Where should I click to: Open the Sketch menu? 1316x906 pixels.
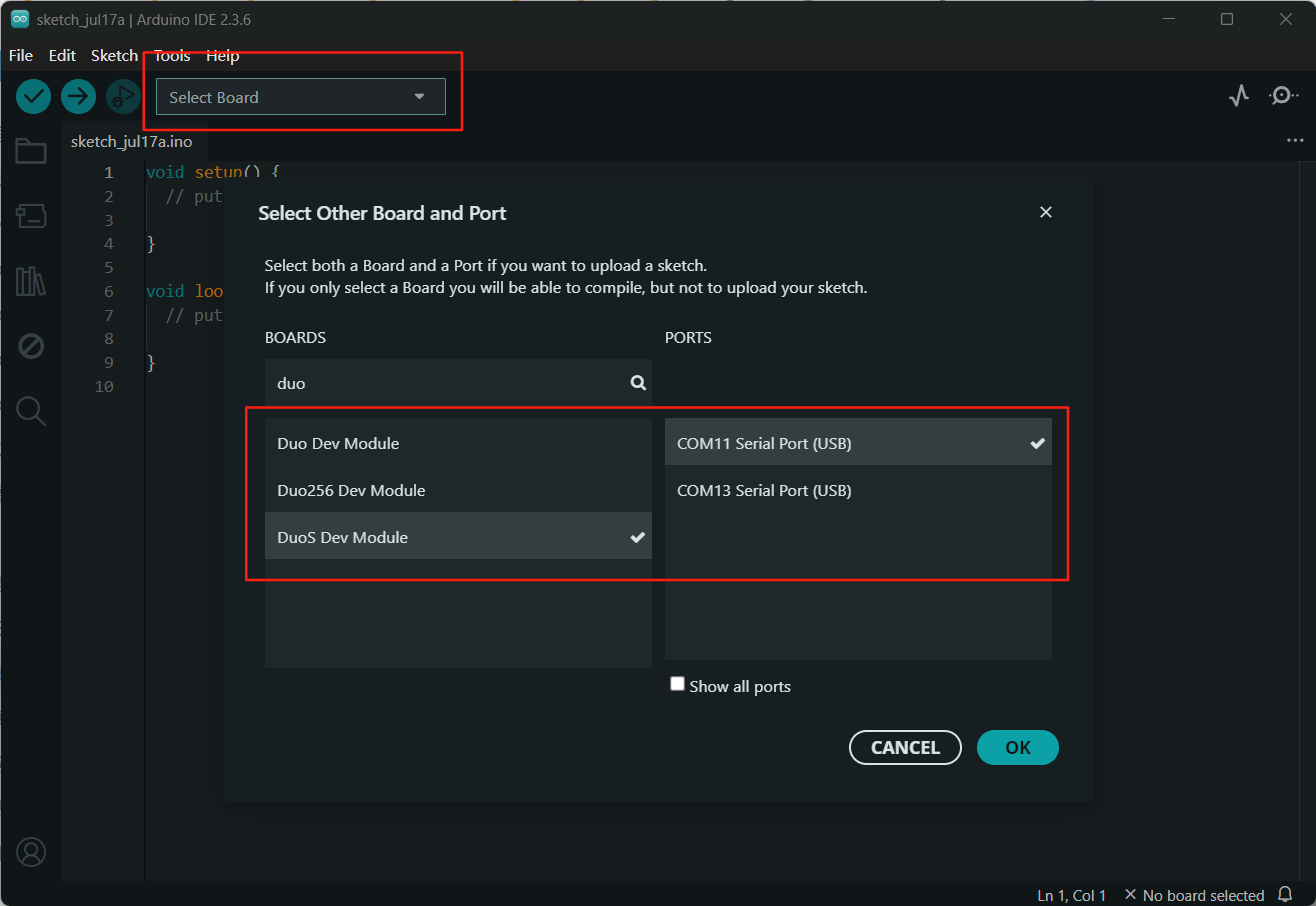114,56
